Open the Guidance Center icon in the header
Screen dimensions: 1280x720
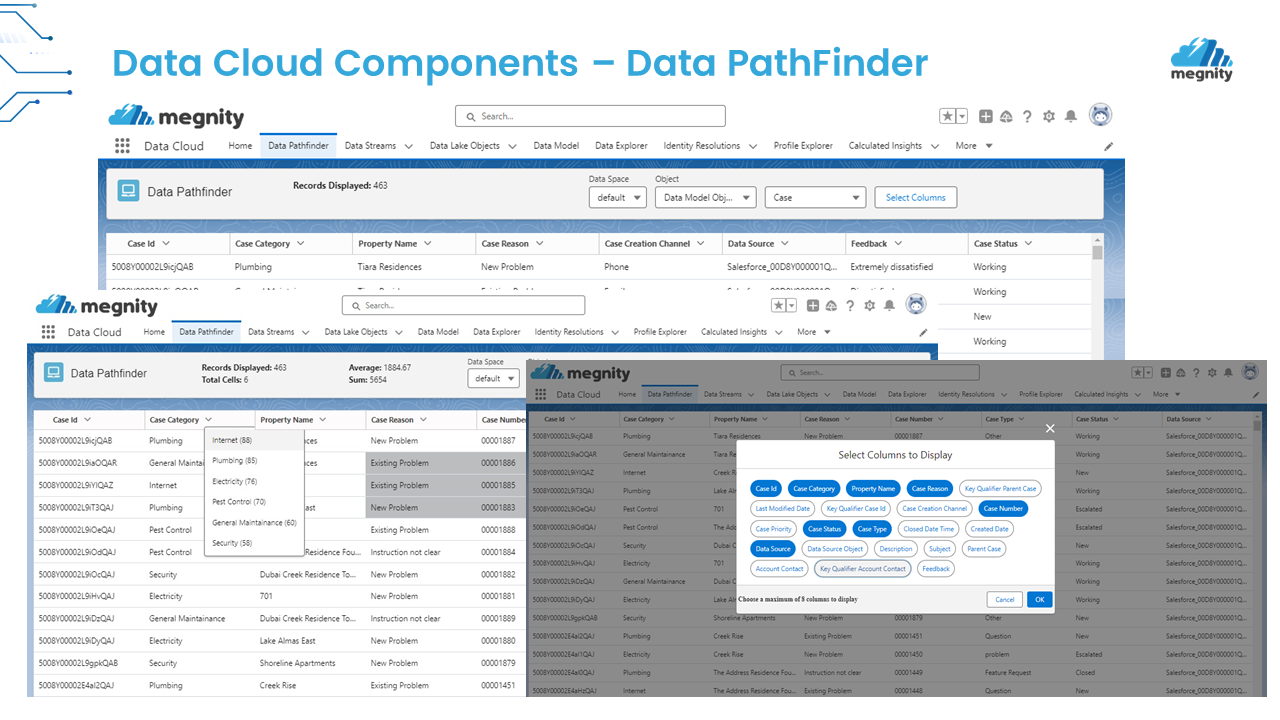(x=1005, y=116)
